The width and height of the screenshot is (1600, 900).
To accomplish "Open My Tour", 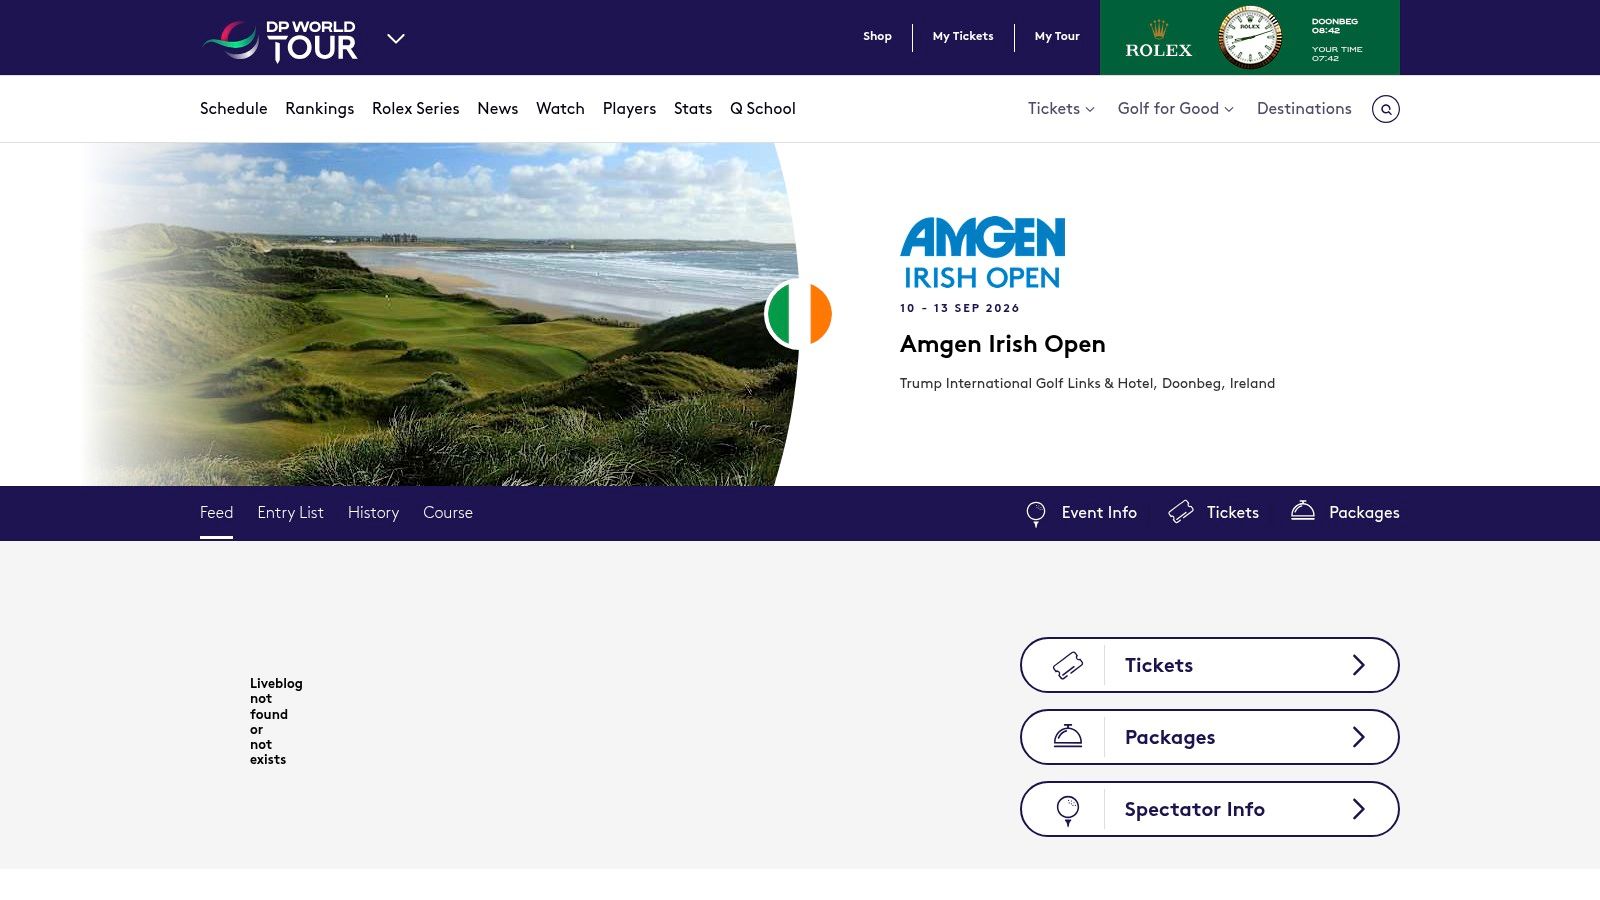I will pyautogui.click(x=1057, y=36).
